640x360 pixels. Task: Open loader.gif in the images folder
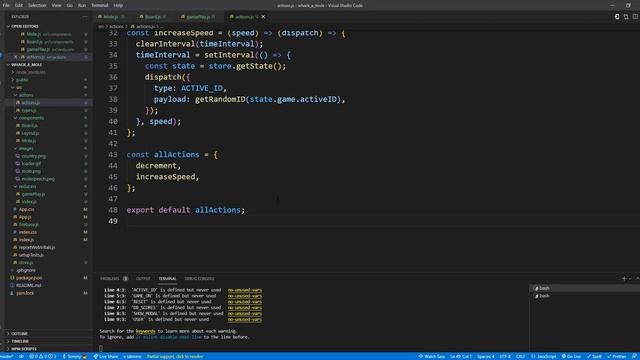(x=31, y=164)
